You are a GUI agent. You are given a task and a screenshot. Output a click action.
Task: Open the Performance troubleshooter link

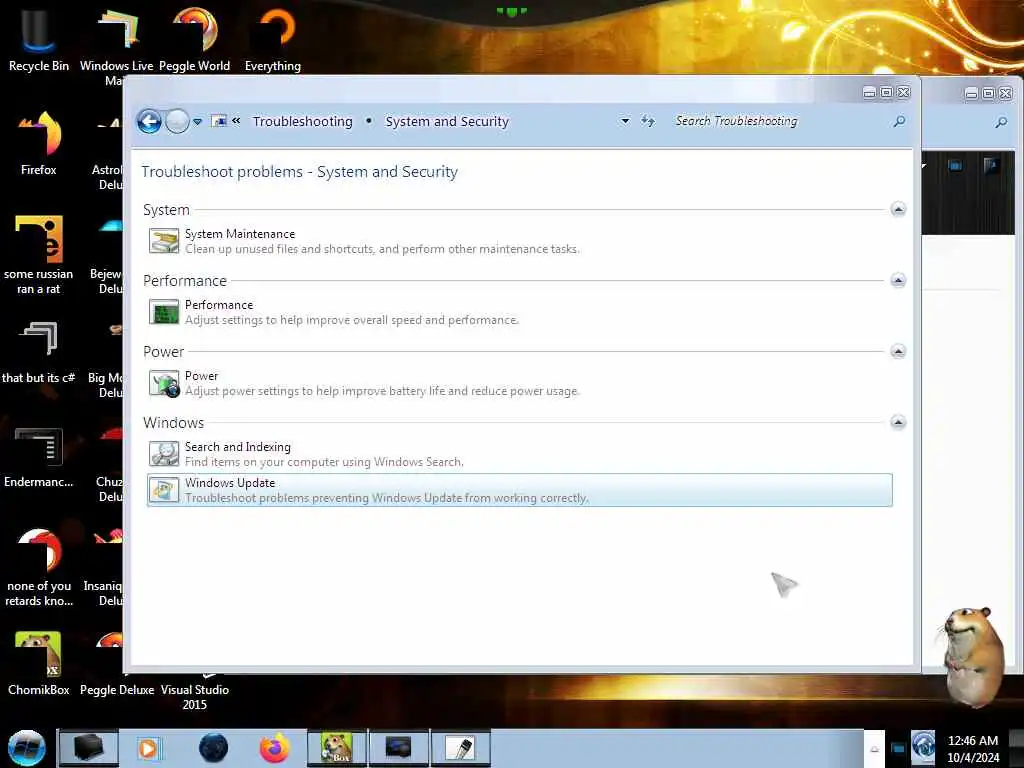pos(219,305)
